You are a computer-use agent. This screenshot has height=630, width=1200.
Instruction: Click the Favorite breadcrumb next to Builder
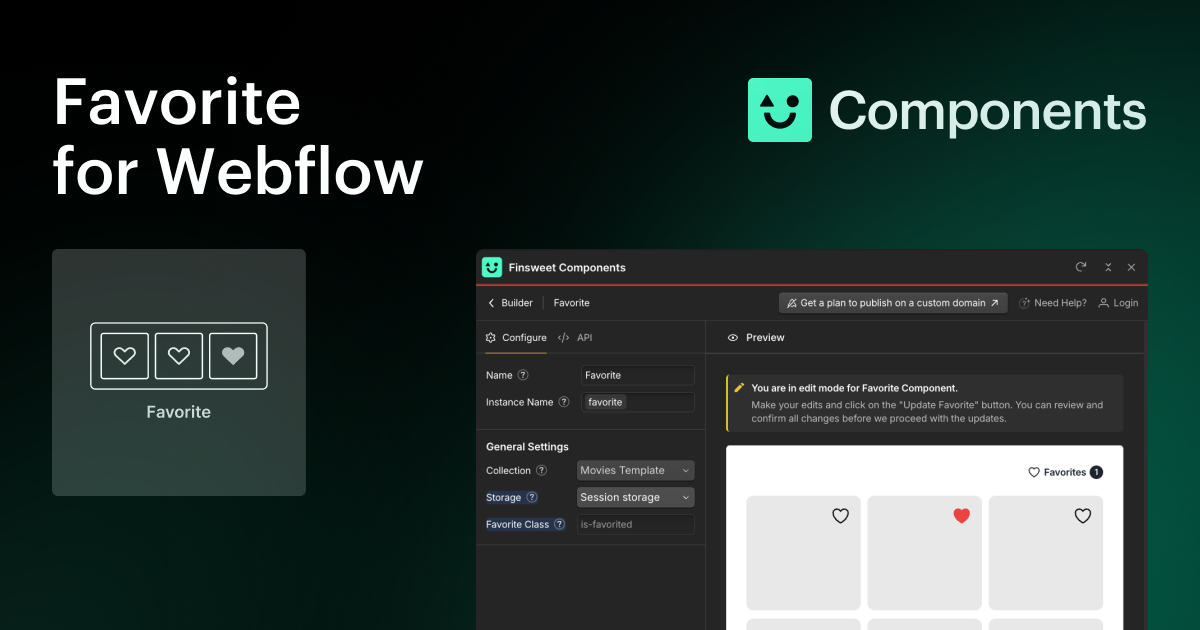click(572, 303)
